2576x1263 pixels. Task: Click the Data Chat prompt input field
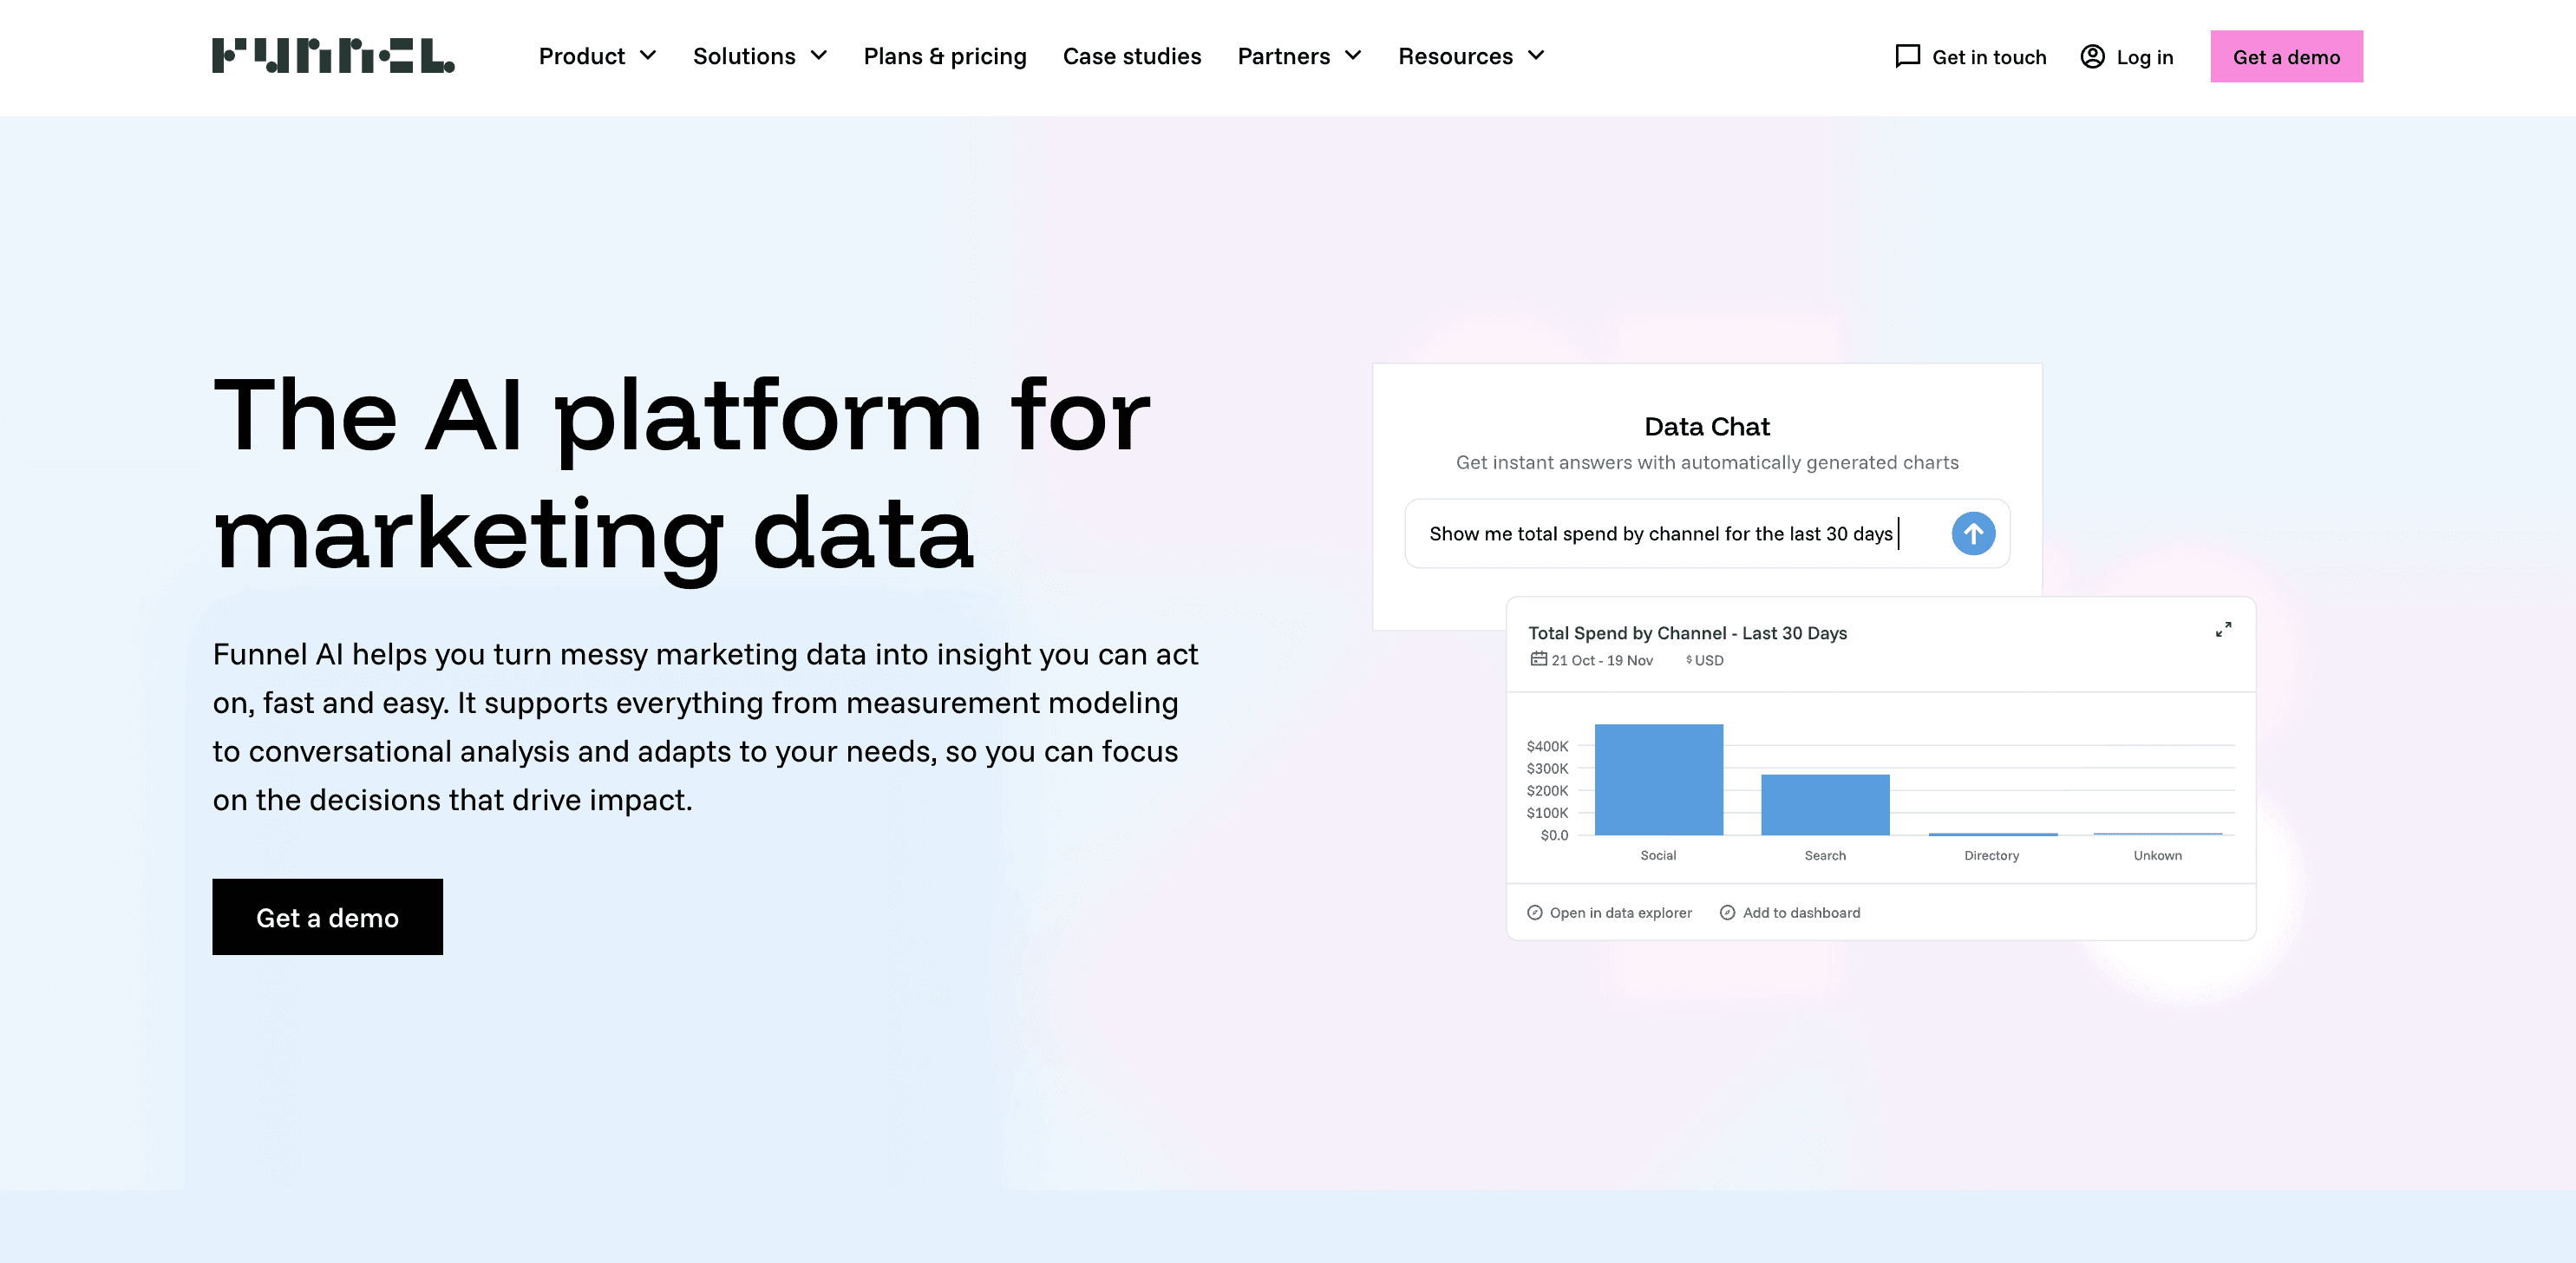pyautogui.click(x=1670, y=534)
